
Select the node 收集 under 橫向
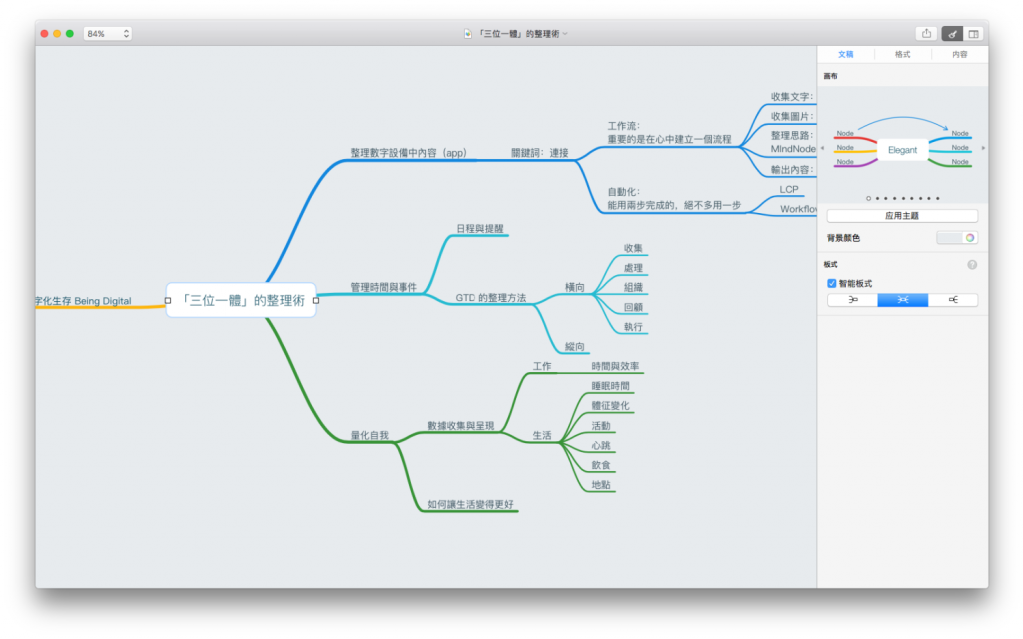[x=633, y=248]
